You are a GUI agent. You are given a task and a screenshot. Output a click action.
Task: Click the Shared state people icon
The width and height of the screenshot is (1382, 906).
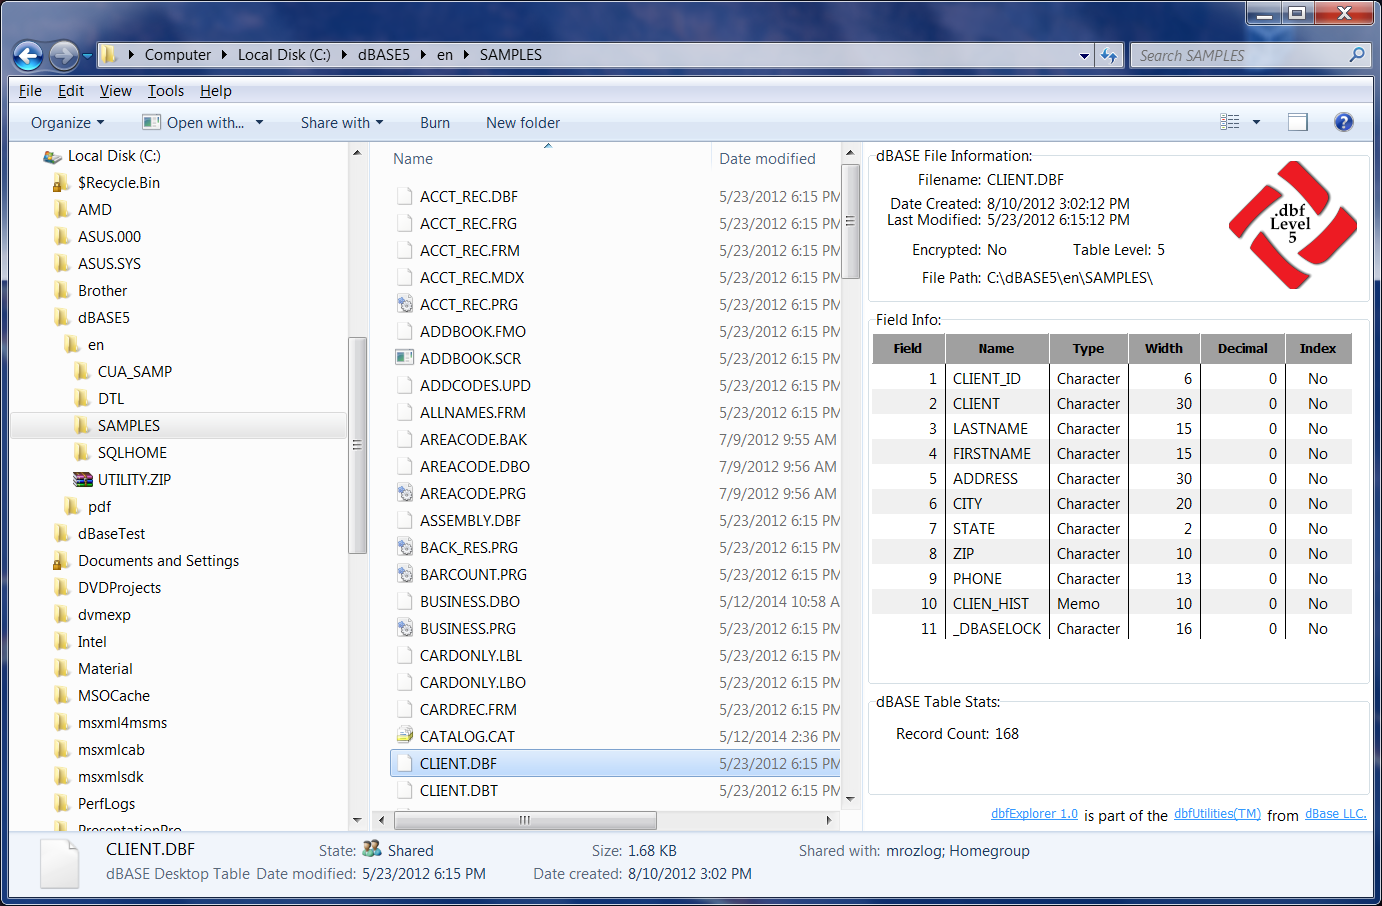coord(372,849)
